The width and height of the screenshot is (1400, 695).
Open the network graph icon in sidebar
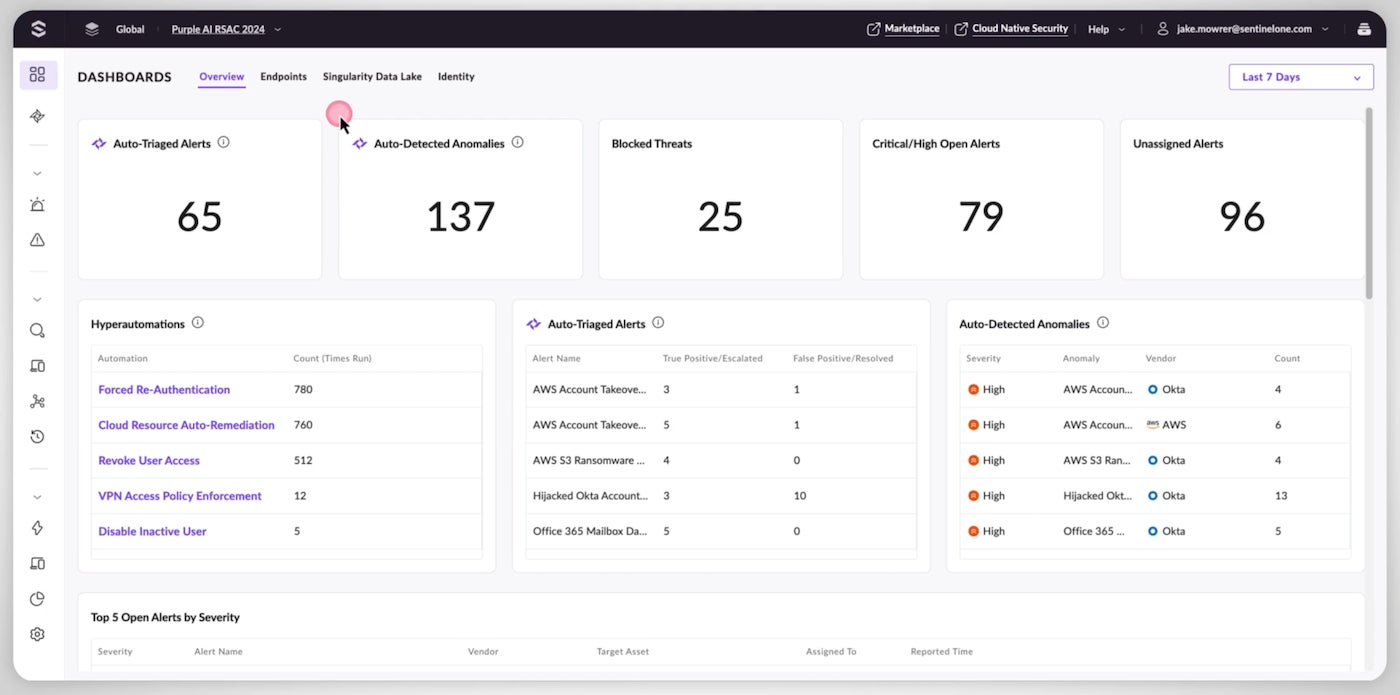[x=37, y=401]
